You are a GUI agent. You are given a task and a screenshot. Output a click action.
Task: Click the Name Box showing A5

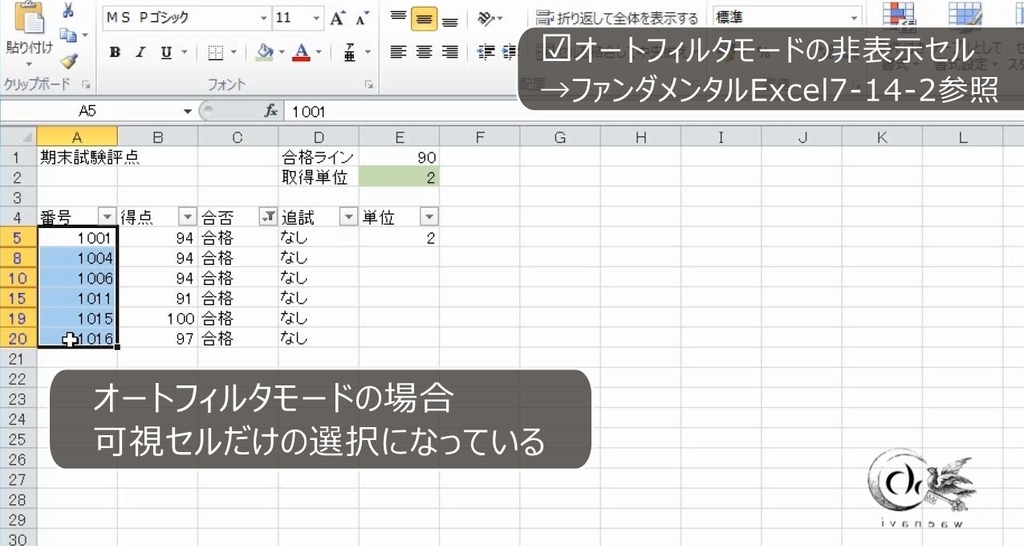pos(90,112)
